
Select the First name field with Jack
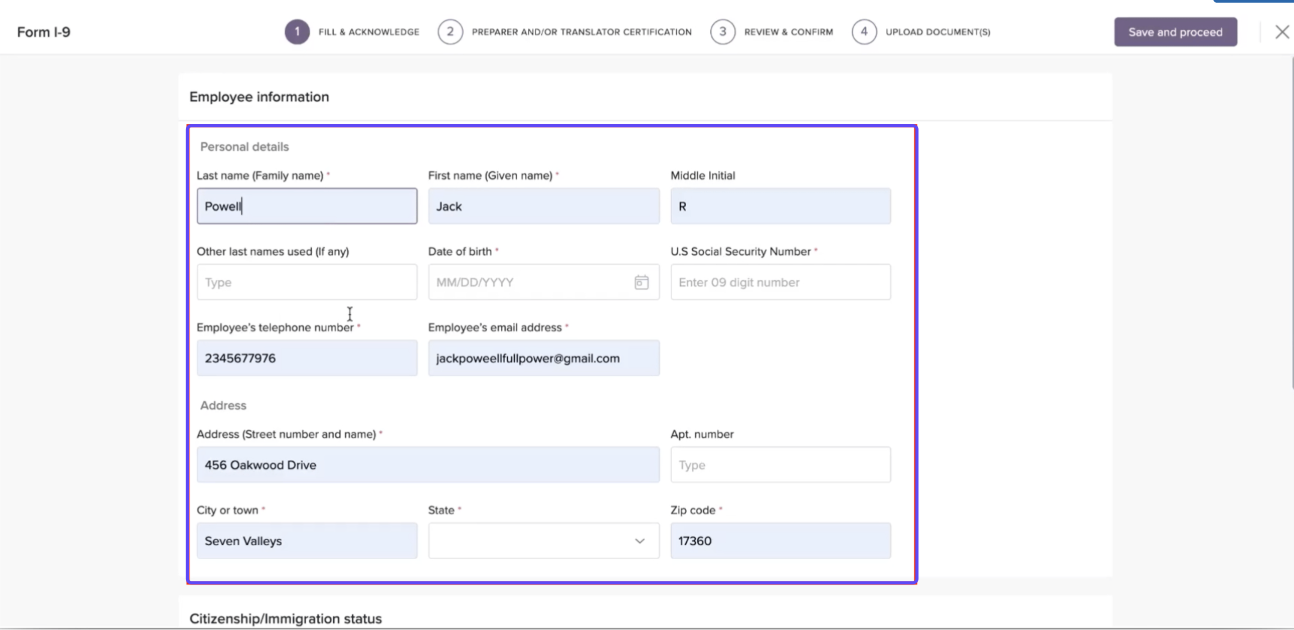coord(543,207)
